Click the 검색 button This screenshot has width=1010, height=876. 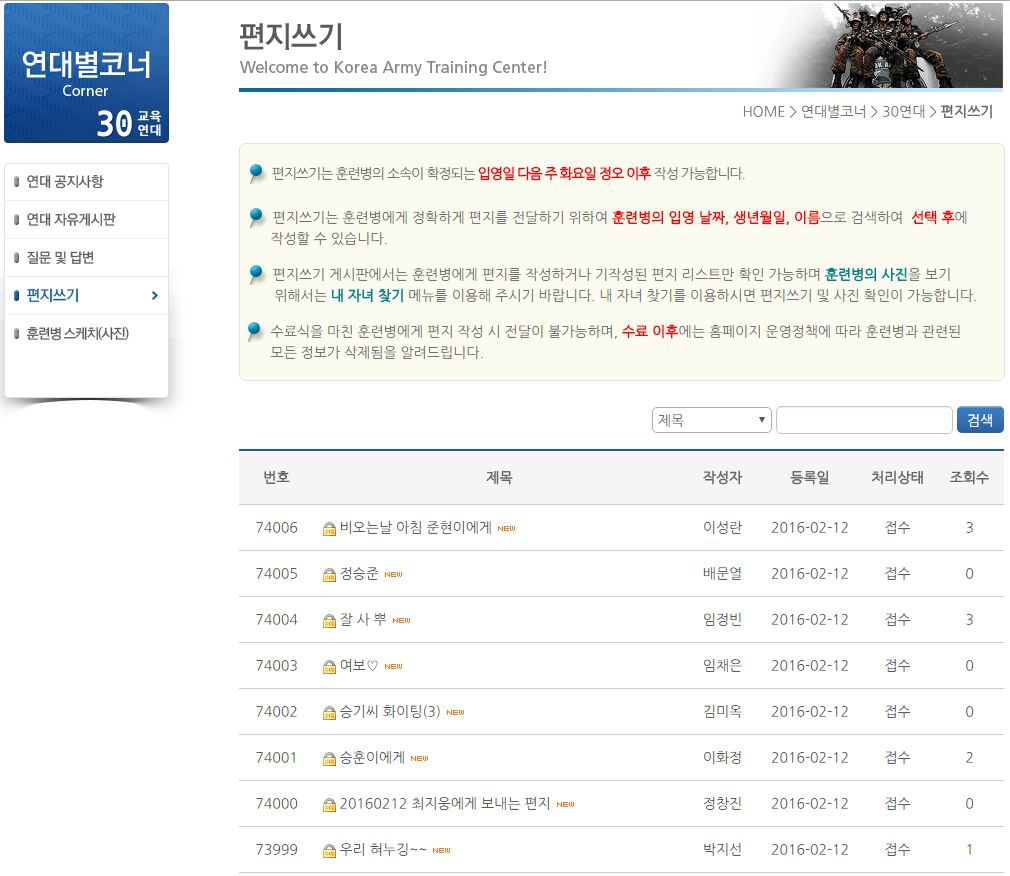(x=980, y=420)
